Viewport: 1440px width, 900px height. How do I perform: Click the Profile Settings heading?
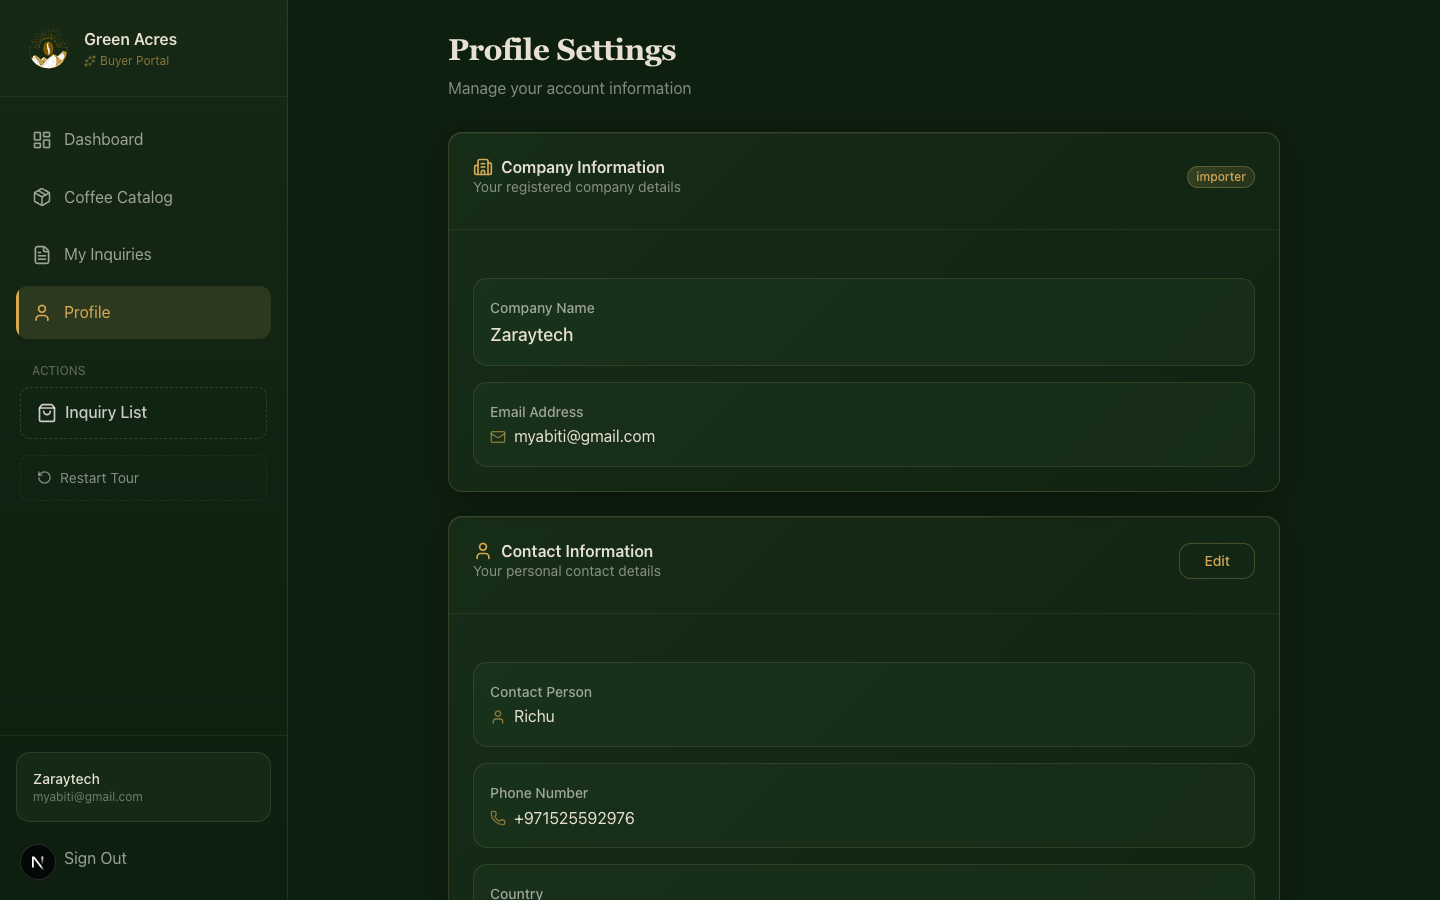pyautogui.click(x=562, y=50)
